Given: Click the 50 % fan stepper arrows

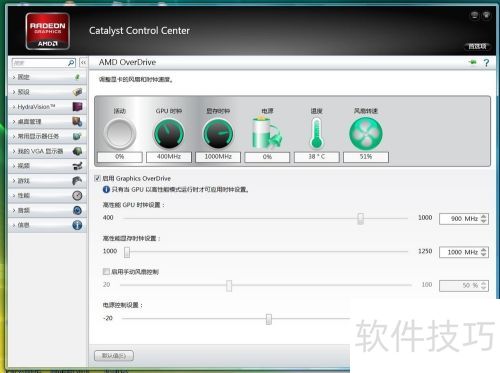Looking at the screenshot, I should tap(484, 285).
